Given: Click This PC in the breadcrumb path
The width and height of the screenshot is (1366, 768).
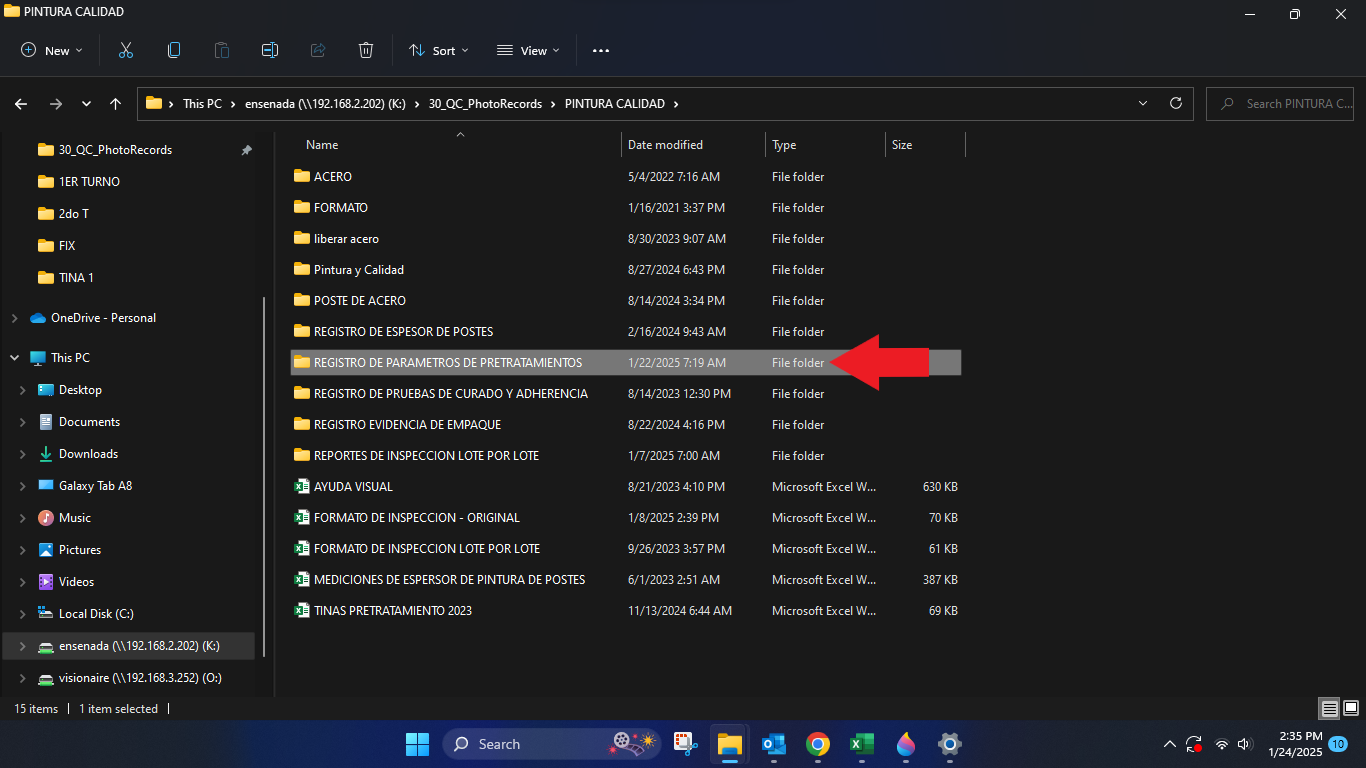Looking at the screenshot, I should tap(202, 103).
